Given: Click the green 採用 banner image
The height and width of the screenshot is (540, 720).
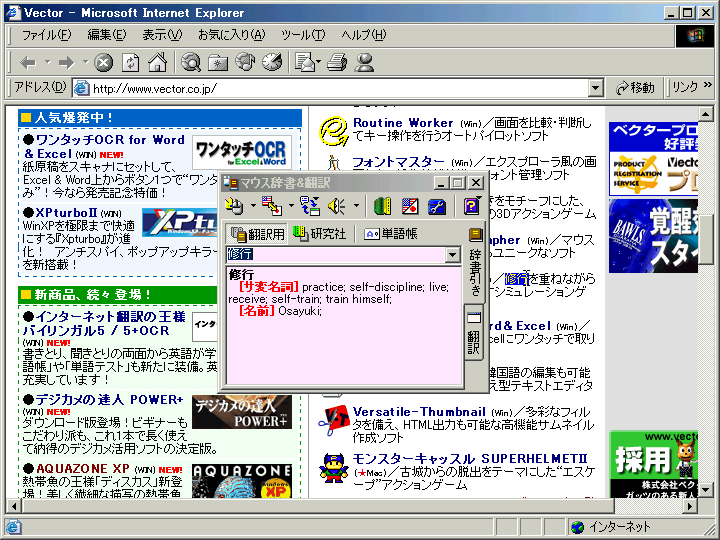Looking at the screenshot, I should pyautogui.click(x=653, y=464).
